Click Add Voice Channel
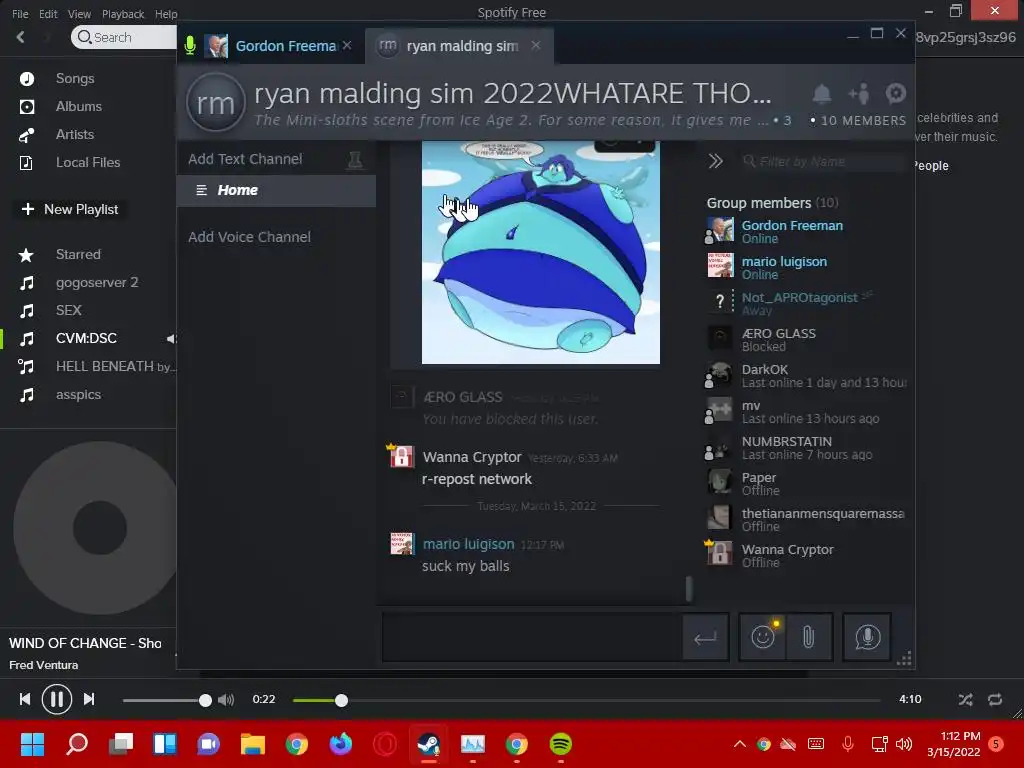 (x=249, y=237)
